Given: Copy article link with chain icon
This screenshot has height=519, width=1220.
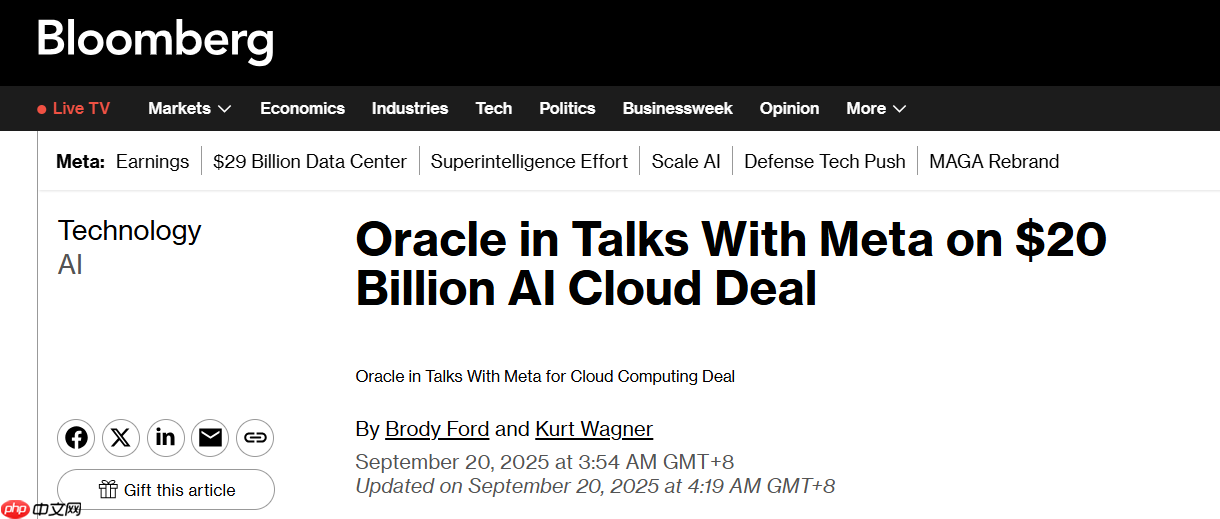Looking at the screenshot, I should tap(255, 437).
